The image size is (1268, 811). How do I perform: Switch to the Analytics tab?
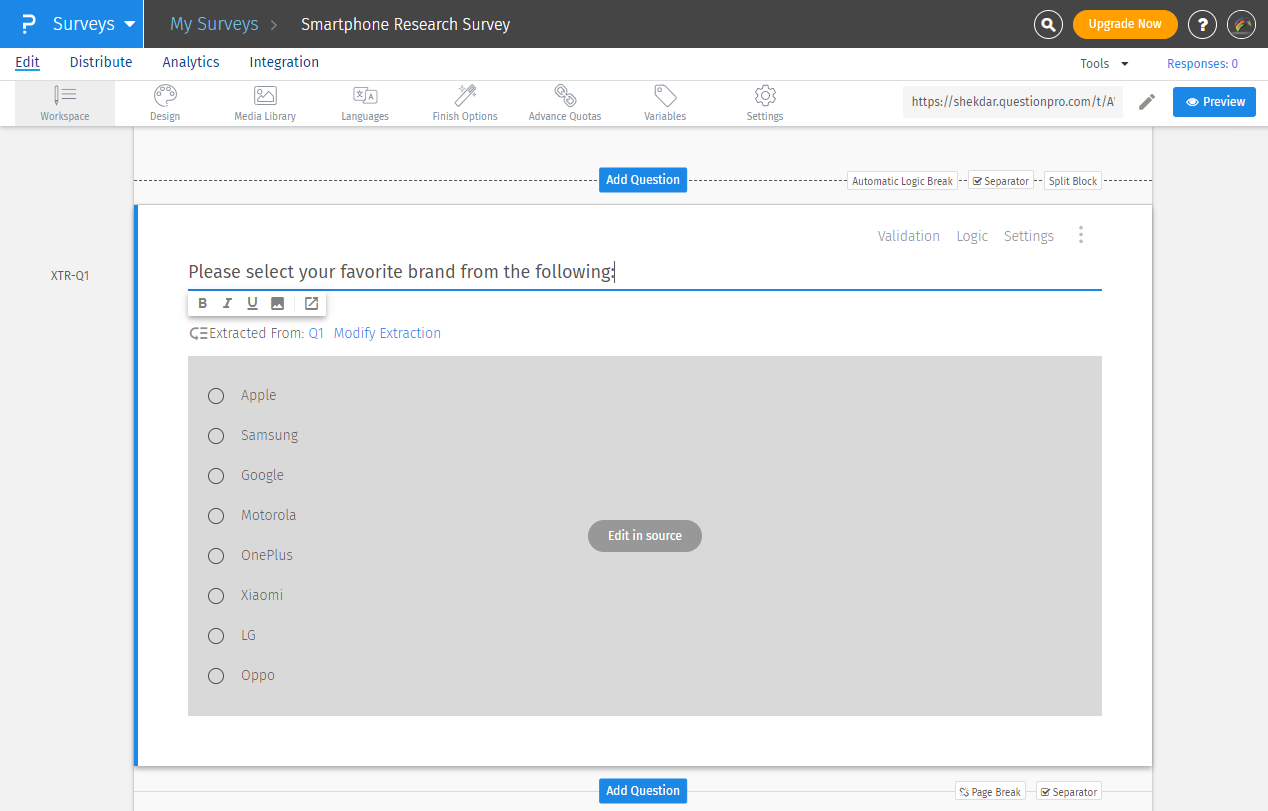[190, 62]
